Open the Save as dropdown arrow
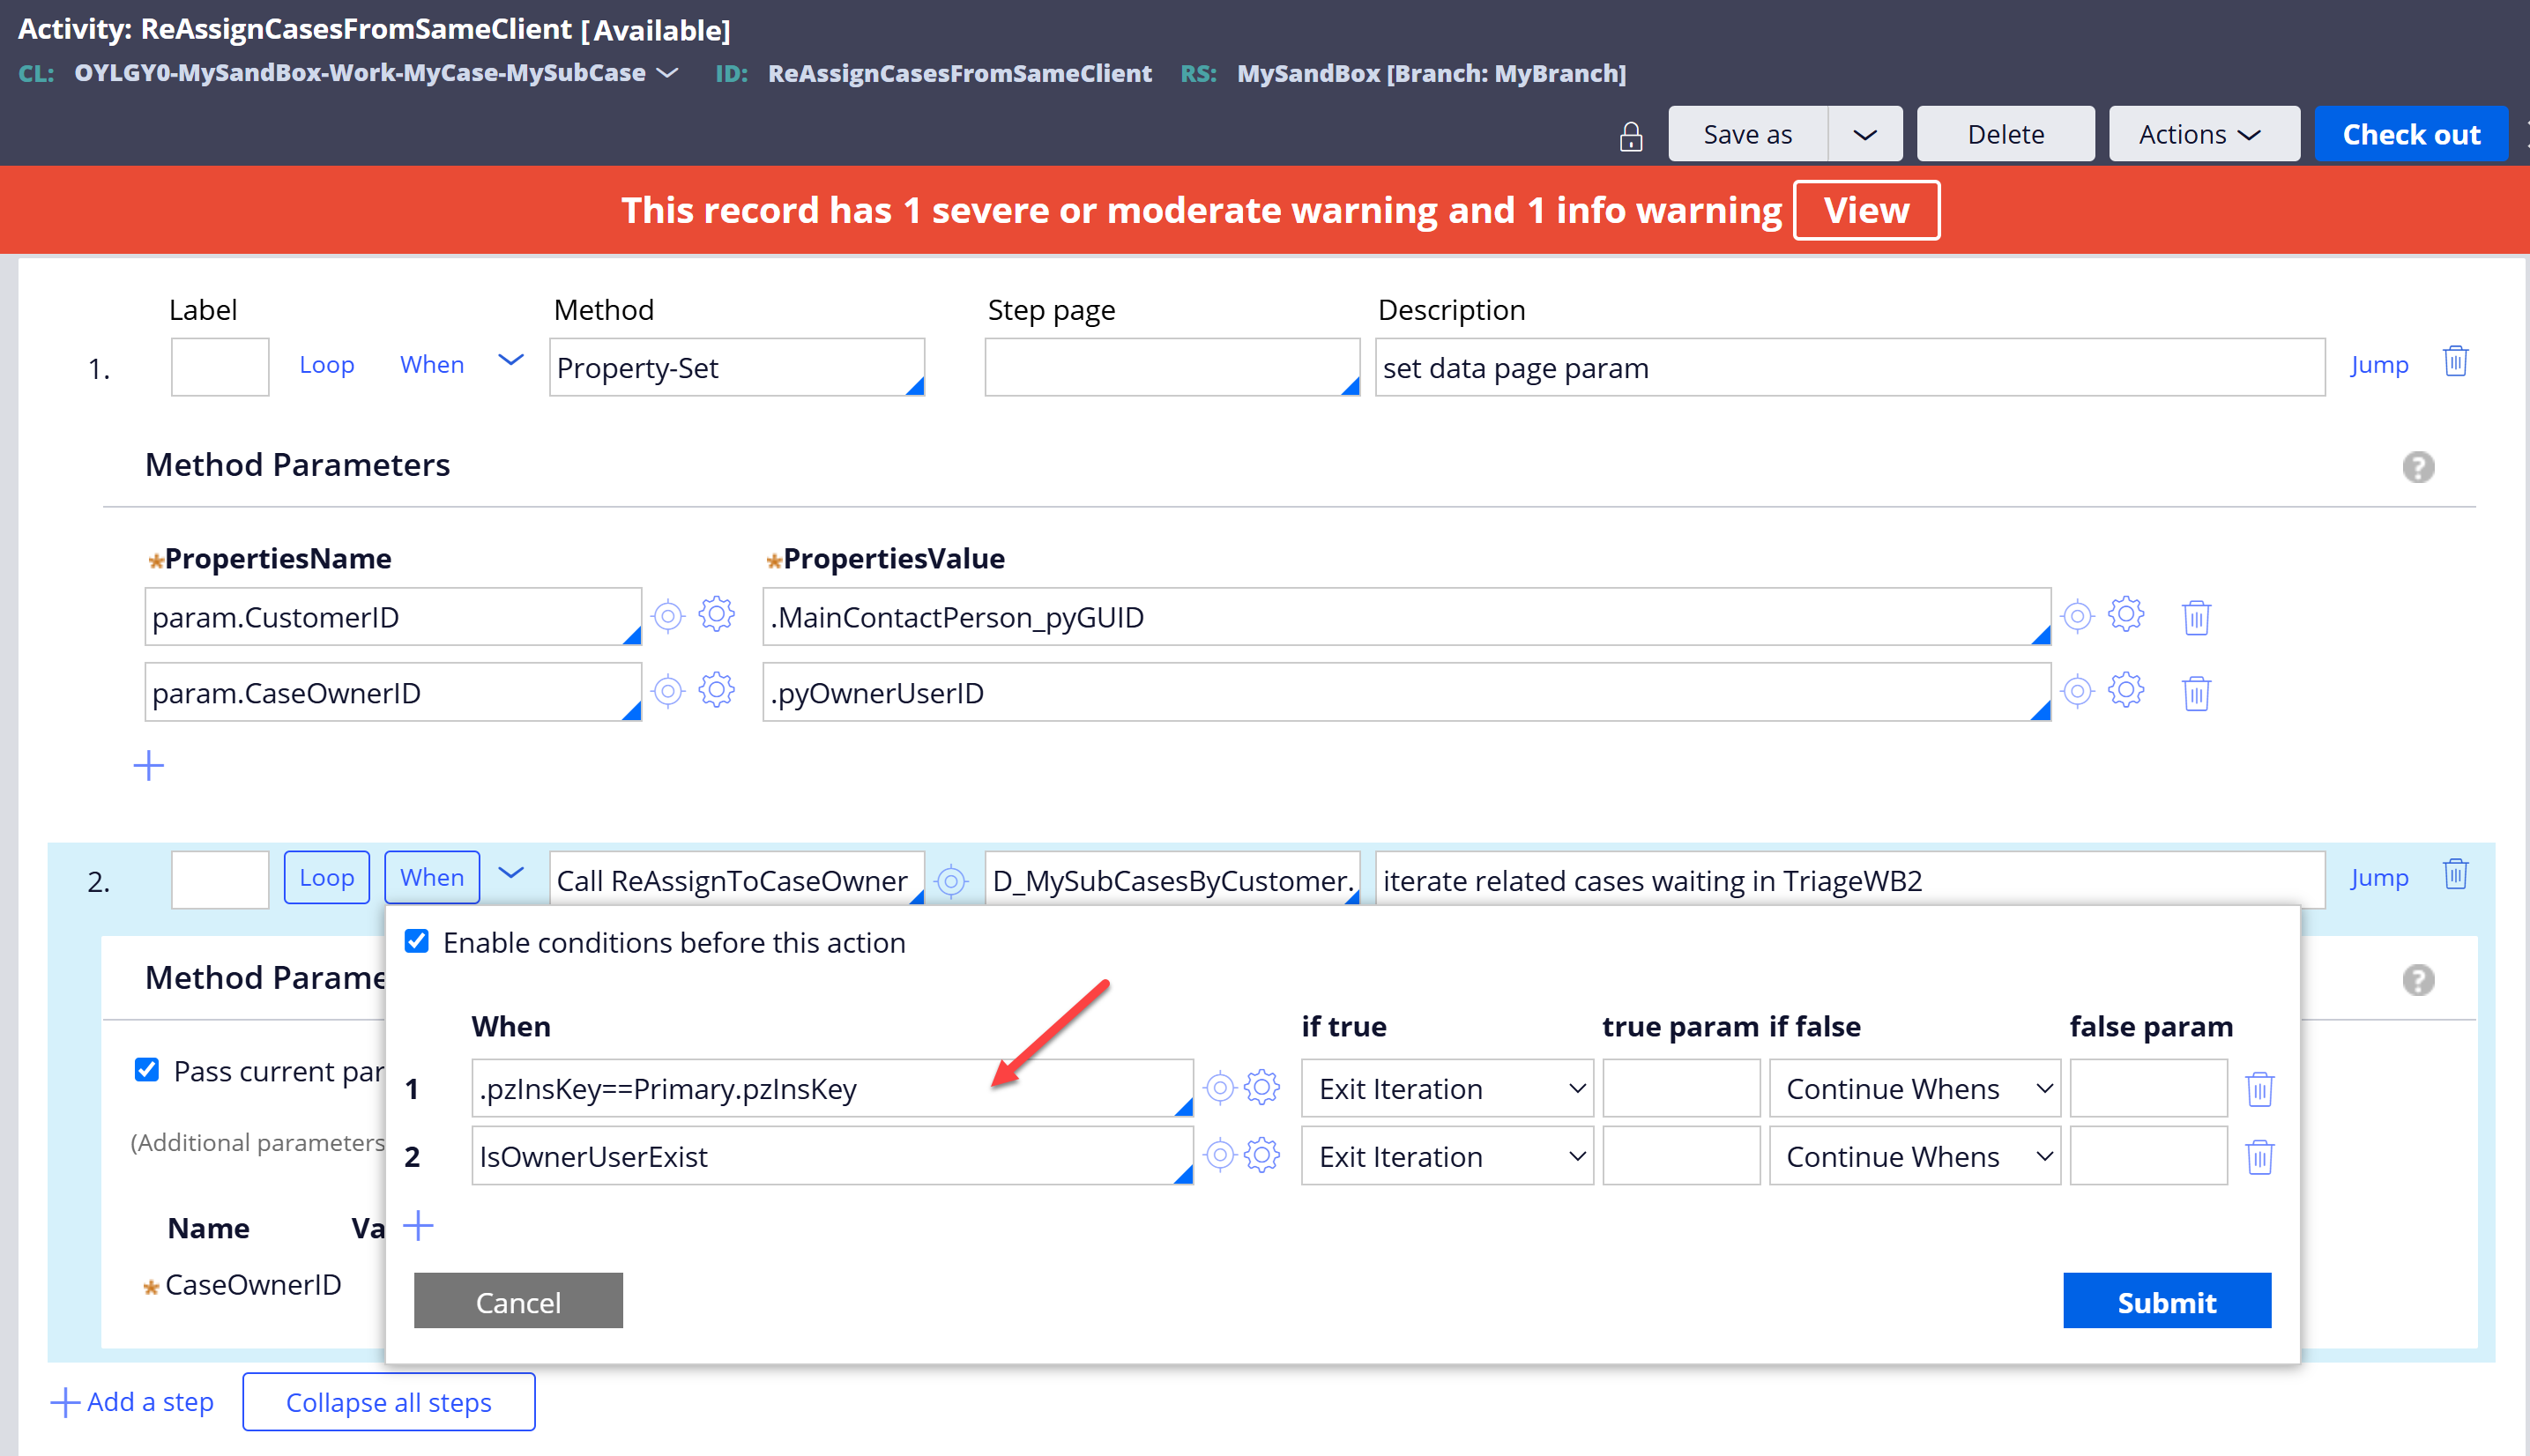 (x=1865, y=134)
